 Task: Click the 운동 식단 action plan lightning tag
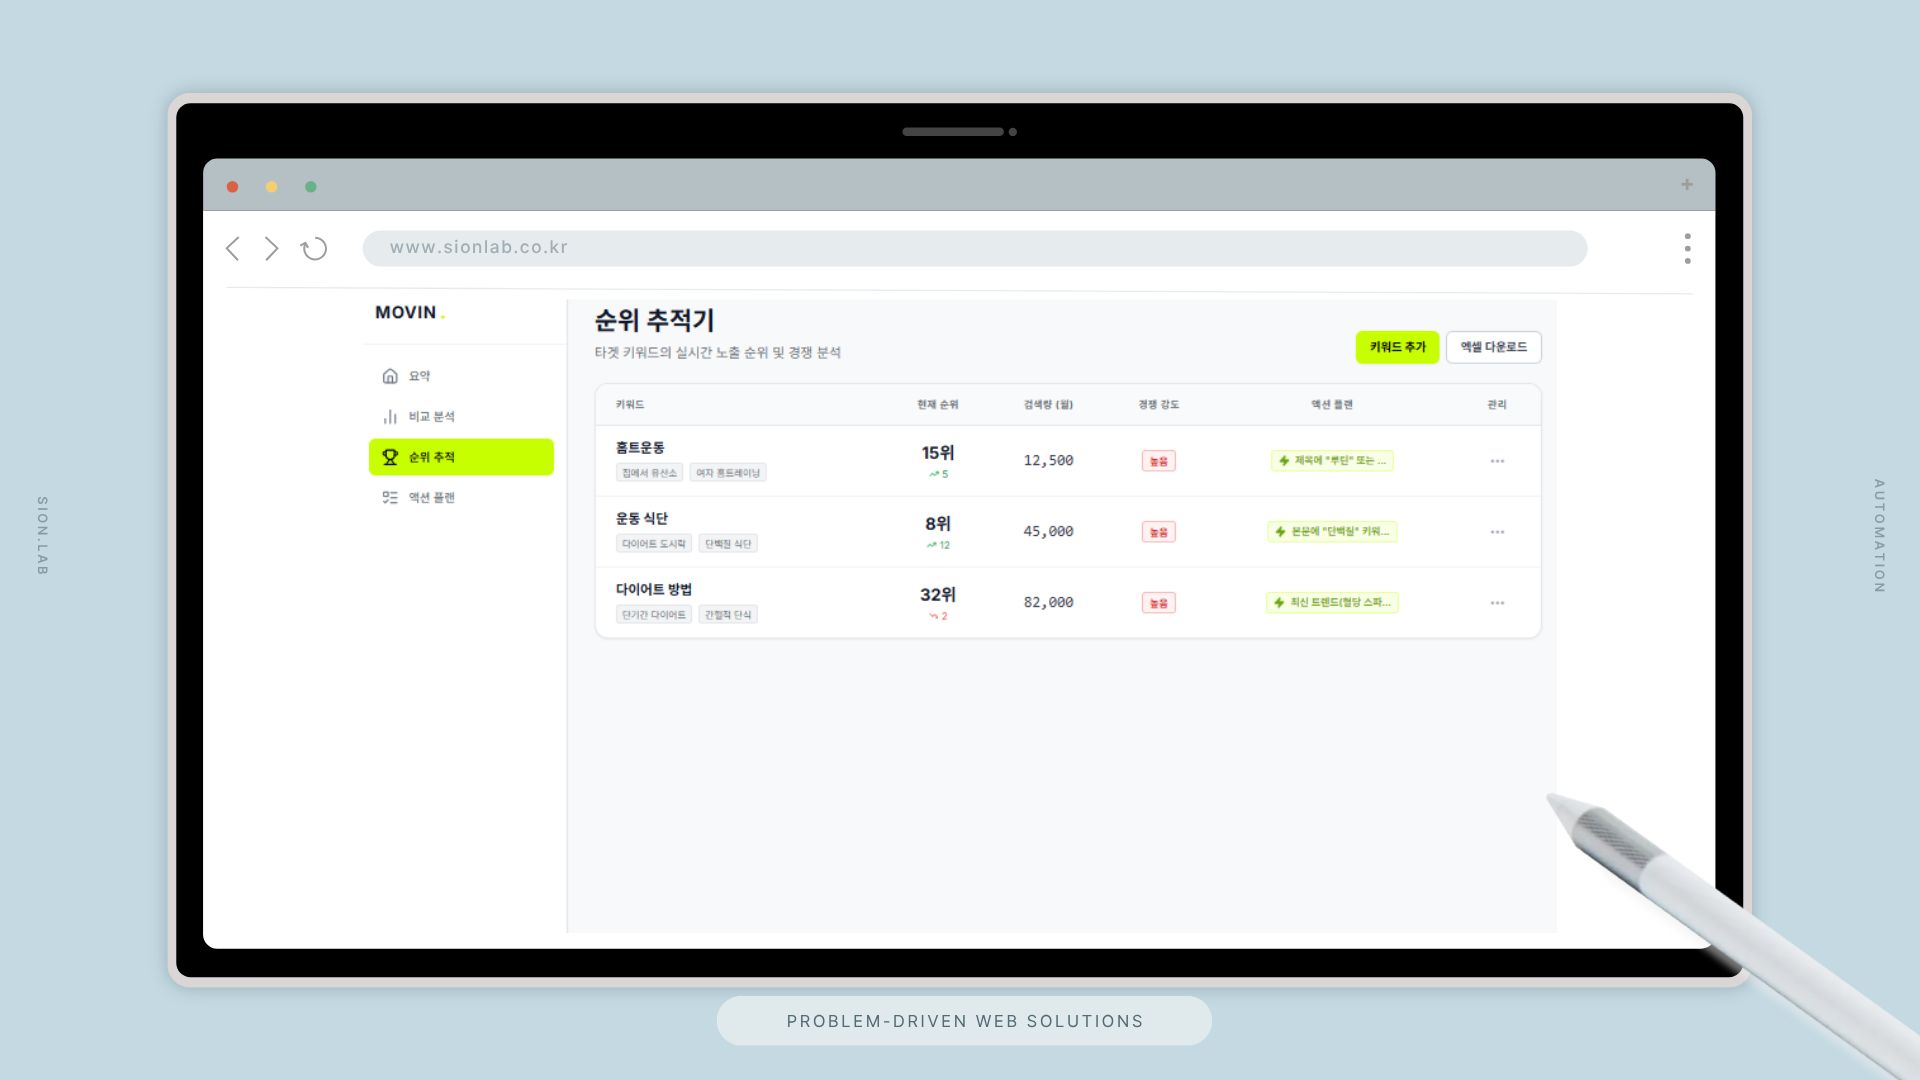(x=1332, y=532)
